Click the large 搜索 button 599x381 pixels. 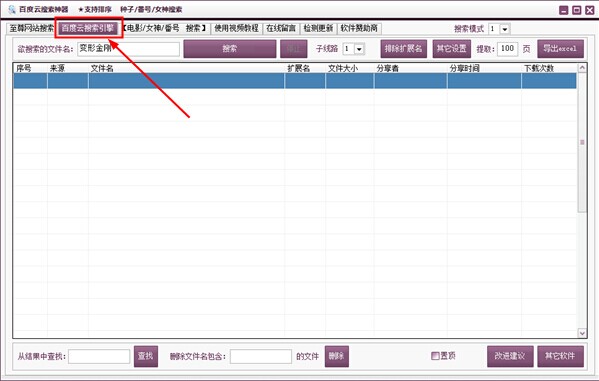pos(230,49)
